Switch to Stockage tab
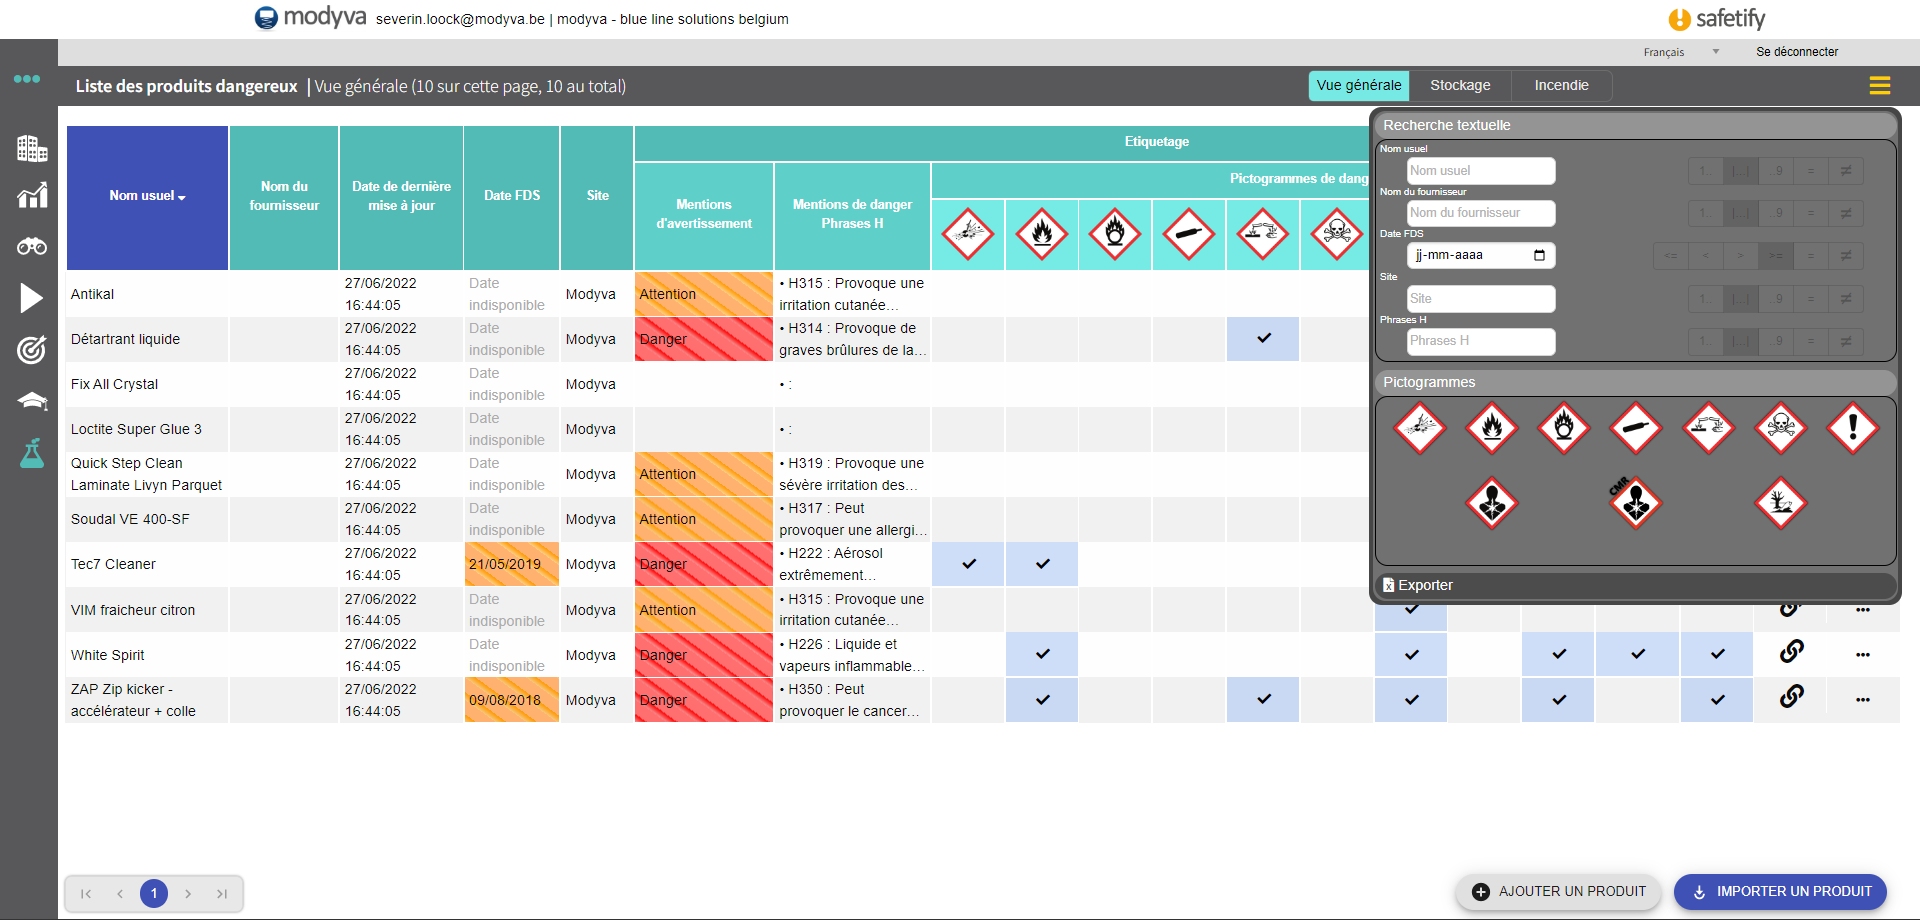Image resolution: width=1920 pixels, height=920 pixels. [1460, 86]
